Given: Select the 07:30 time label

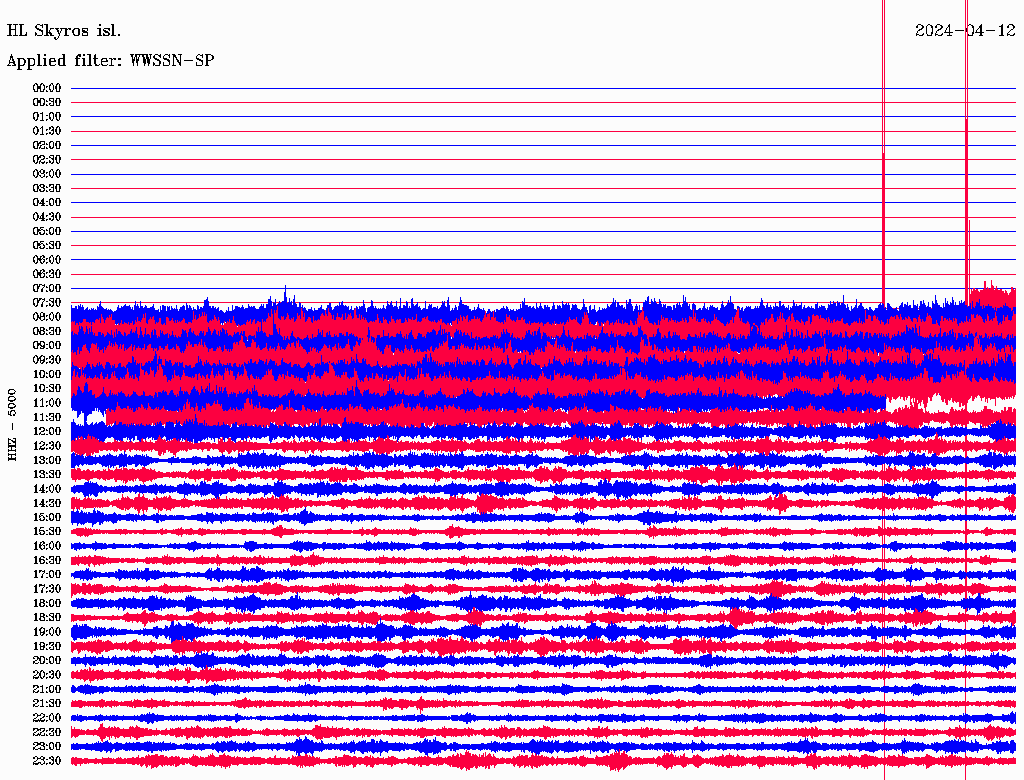Looking at the screenshot, I should [47, 302].
